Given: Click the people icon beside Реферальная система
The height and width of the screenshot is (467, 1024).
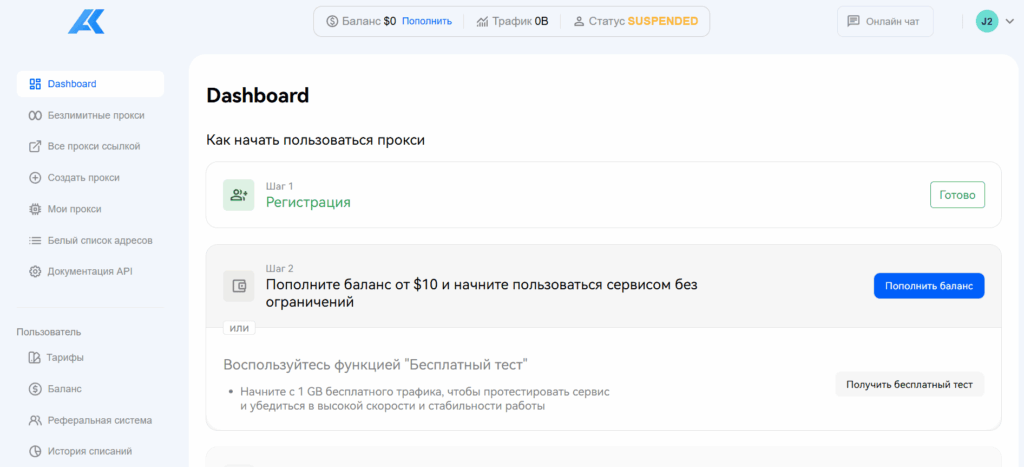Looking at the screenshot, I should [x=35, y=420].
